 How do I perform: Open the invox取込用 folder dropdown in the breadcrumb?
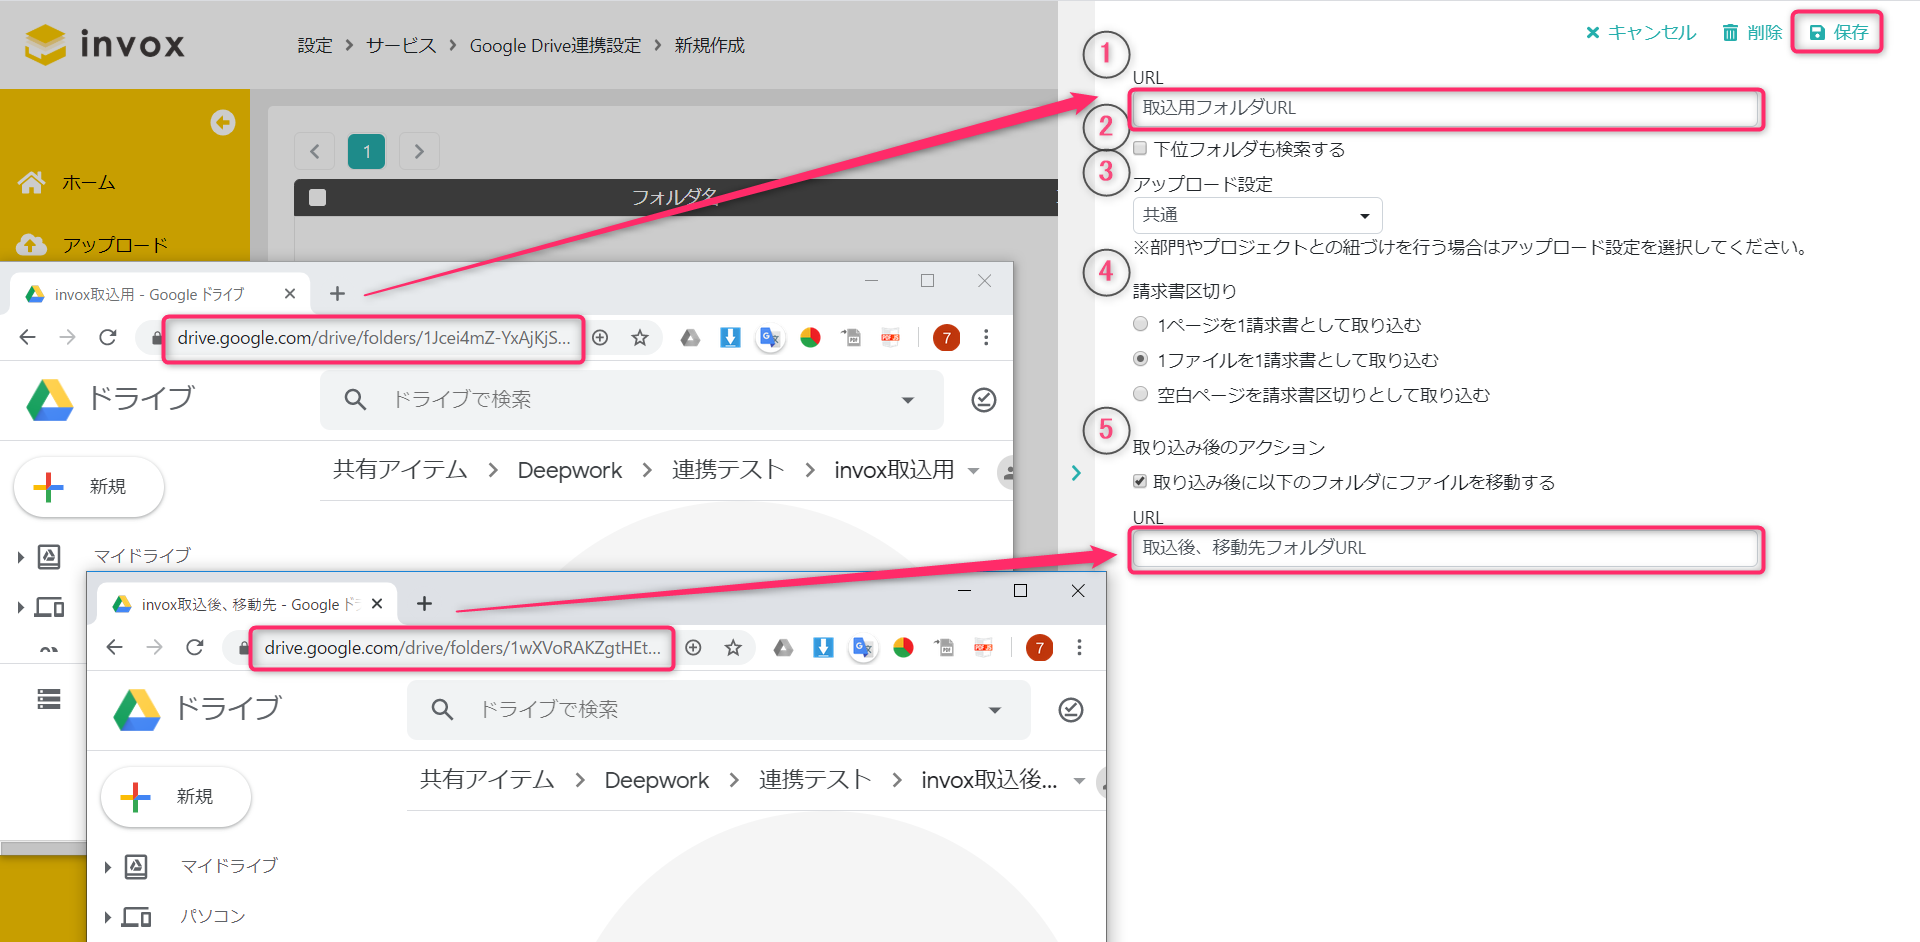(x=973, y=471)
